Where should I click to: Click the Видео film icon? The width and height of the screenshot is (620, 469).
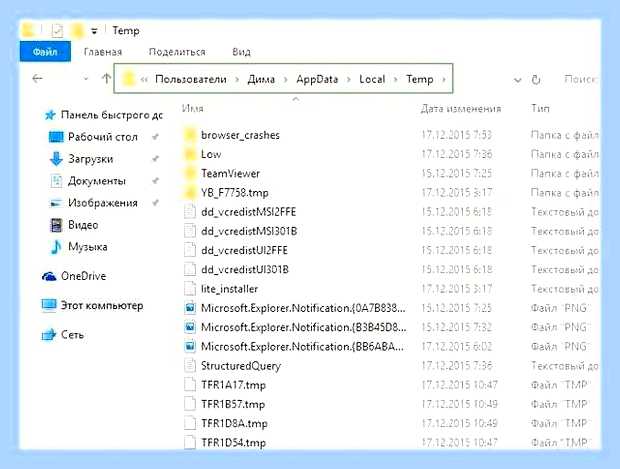tap(56, 225)
